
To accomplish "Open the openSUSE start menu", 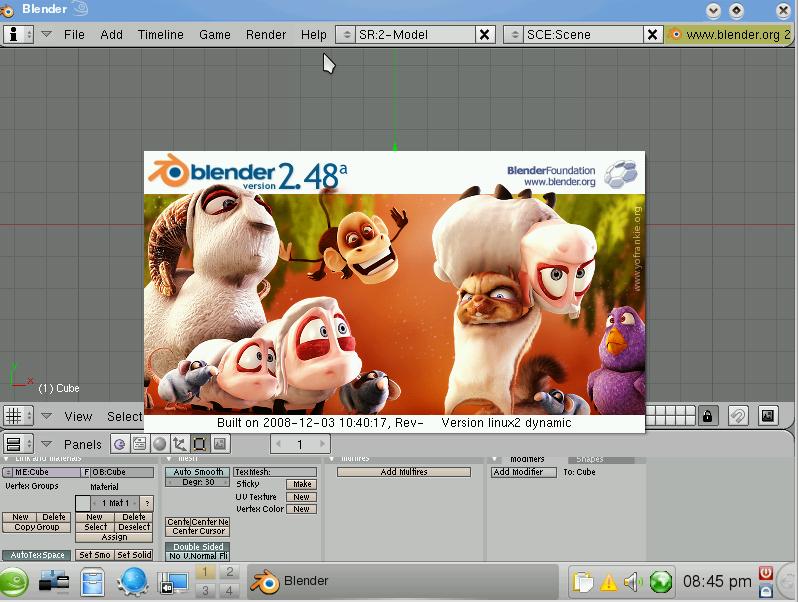I will point(14,582).
